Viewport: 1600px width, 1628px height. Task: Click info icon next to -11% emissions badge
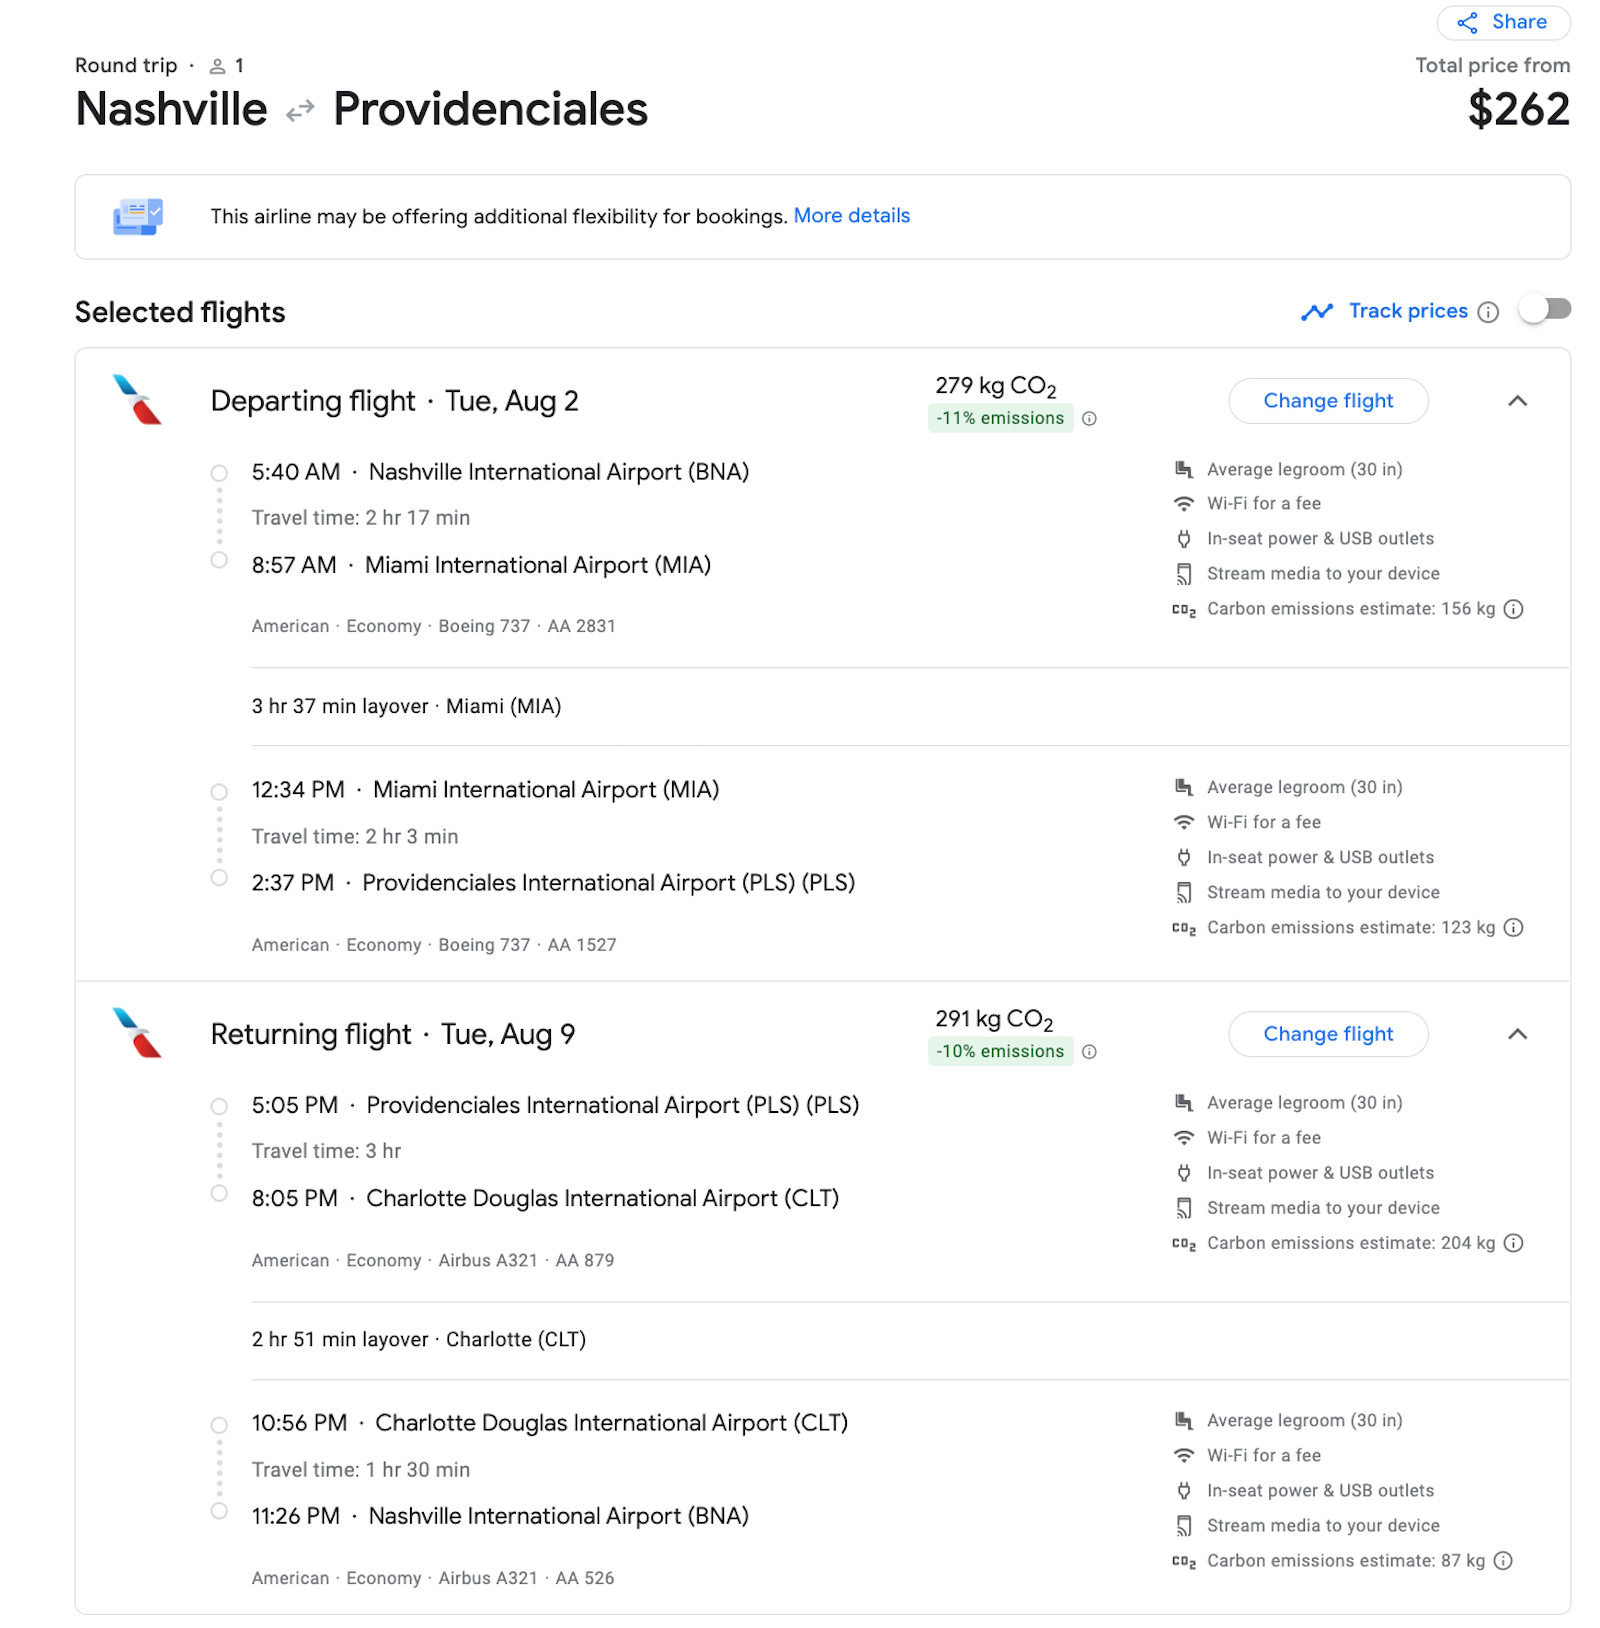pos(1089,419)
